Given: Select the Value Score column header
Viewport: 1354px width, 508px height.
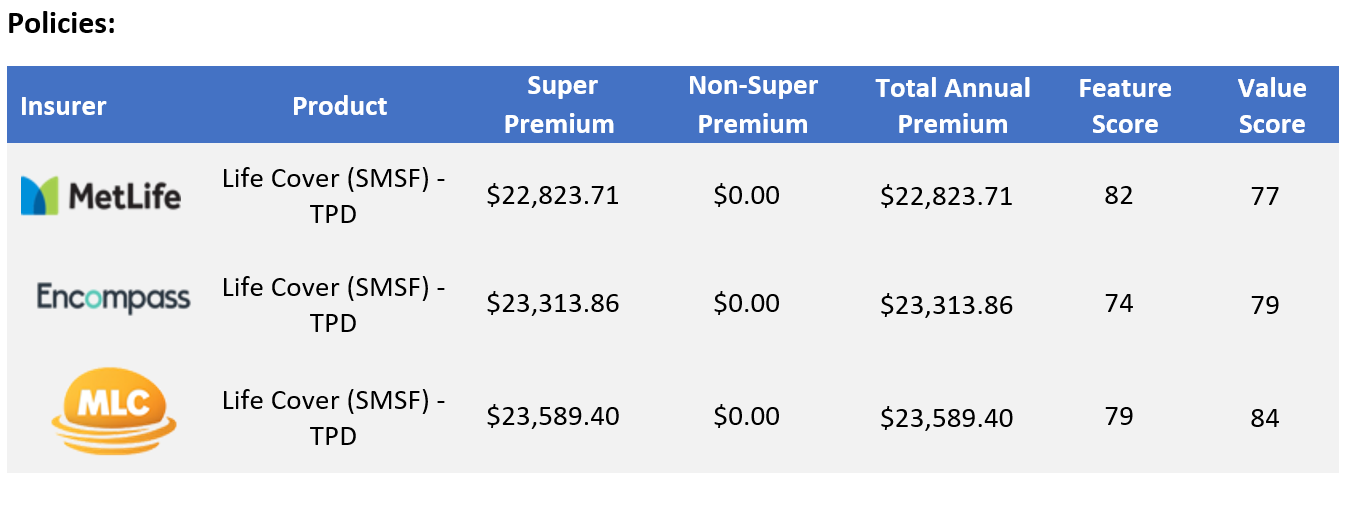Looking at the screenshot, I should 1272,106.
